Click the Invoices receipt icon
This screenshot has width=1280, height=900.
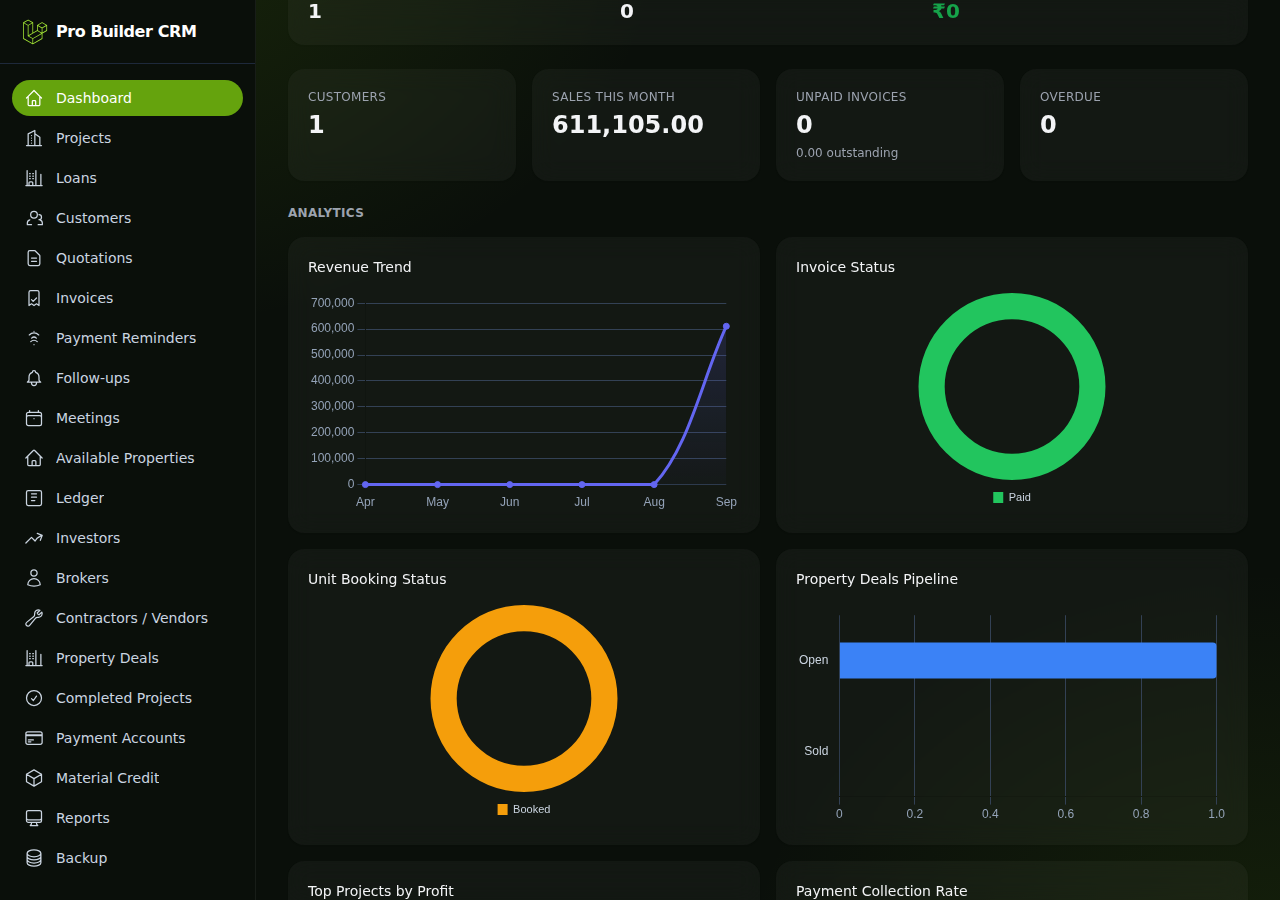click(x=34, y=298)
